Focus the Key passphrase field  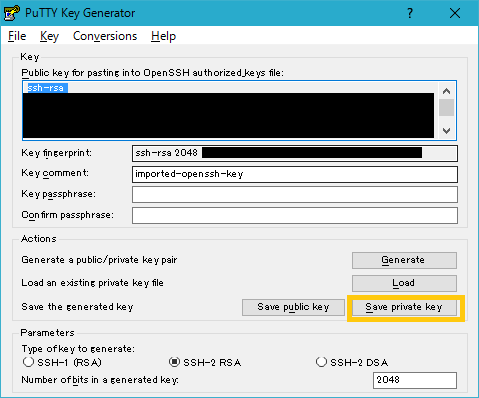295,194
